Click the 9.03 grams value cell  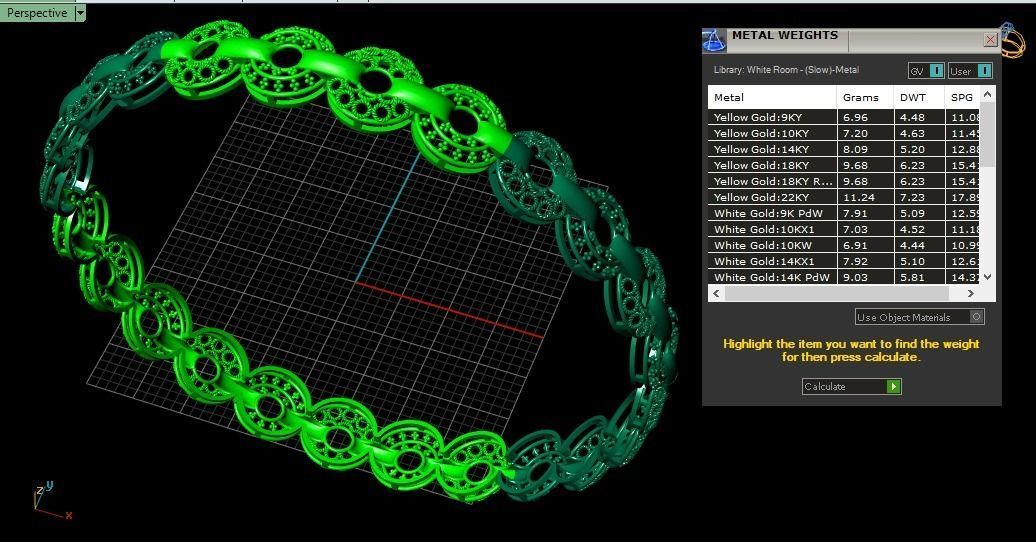pos(866,277)
